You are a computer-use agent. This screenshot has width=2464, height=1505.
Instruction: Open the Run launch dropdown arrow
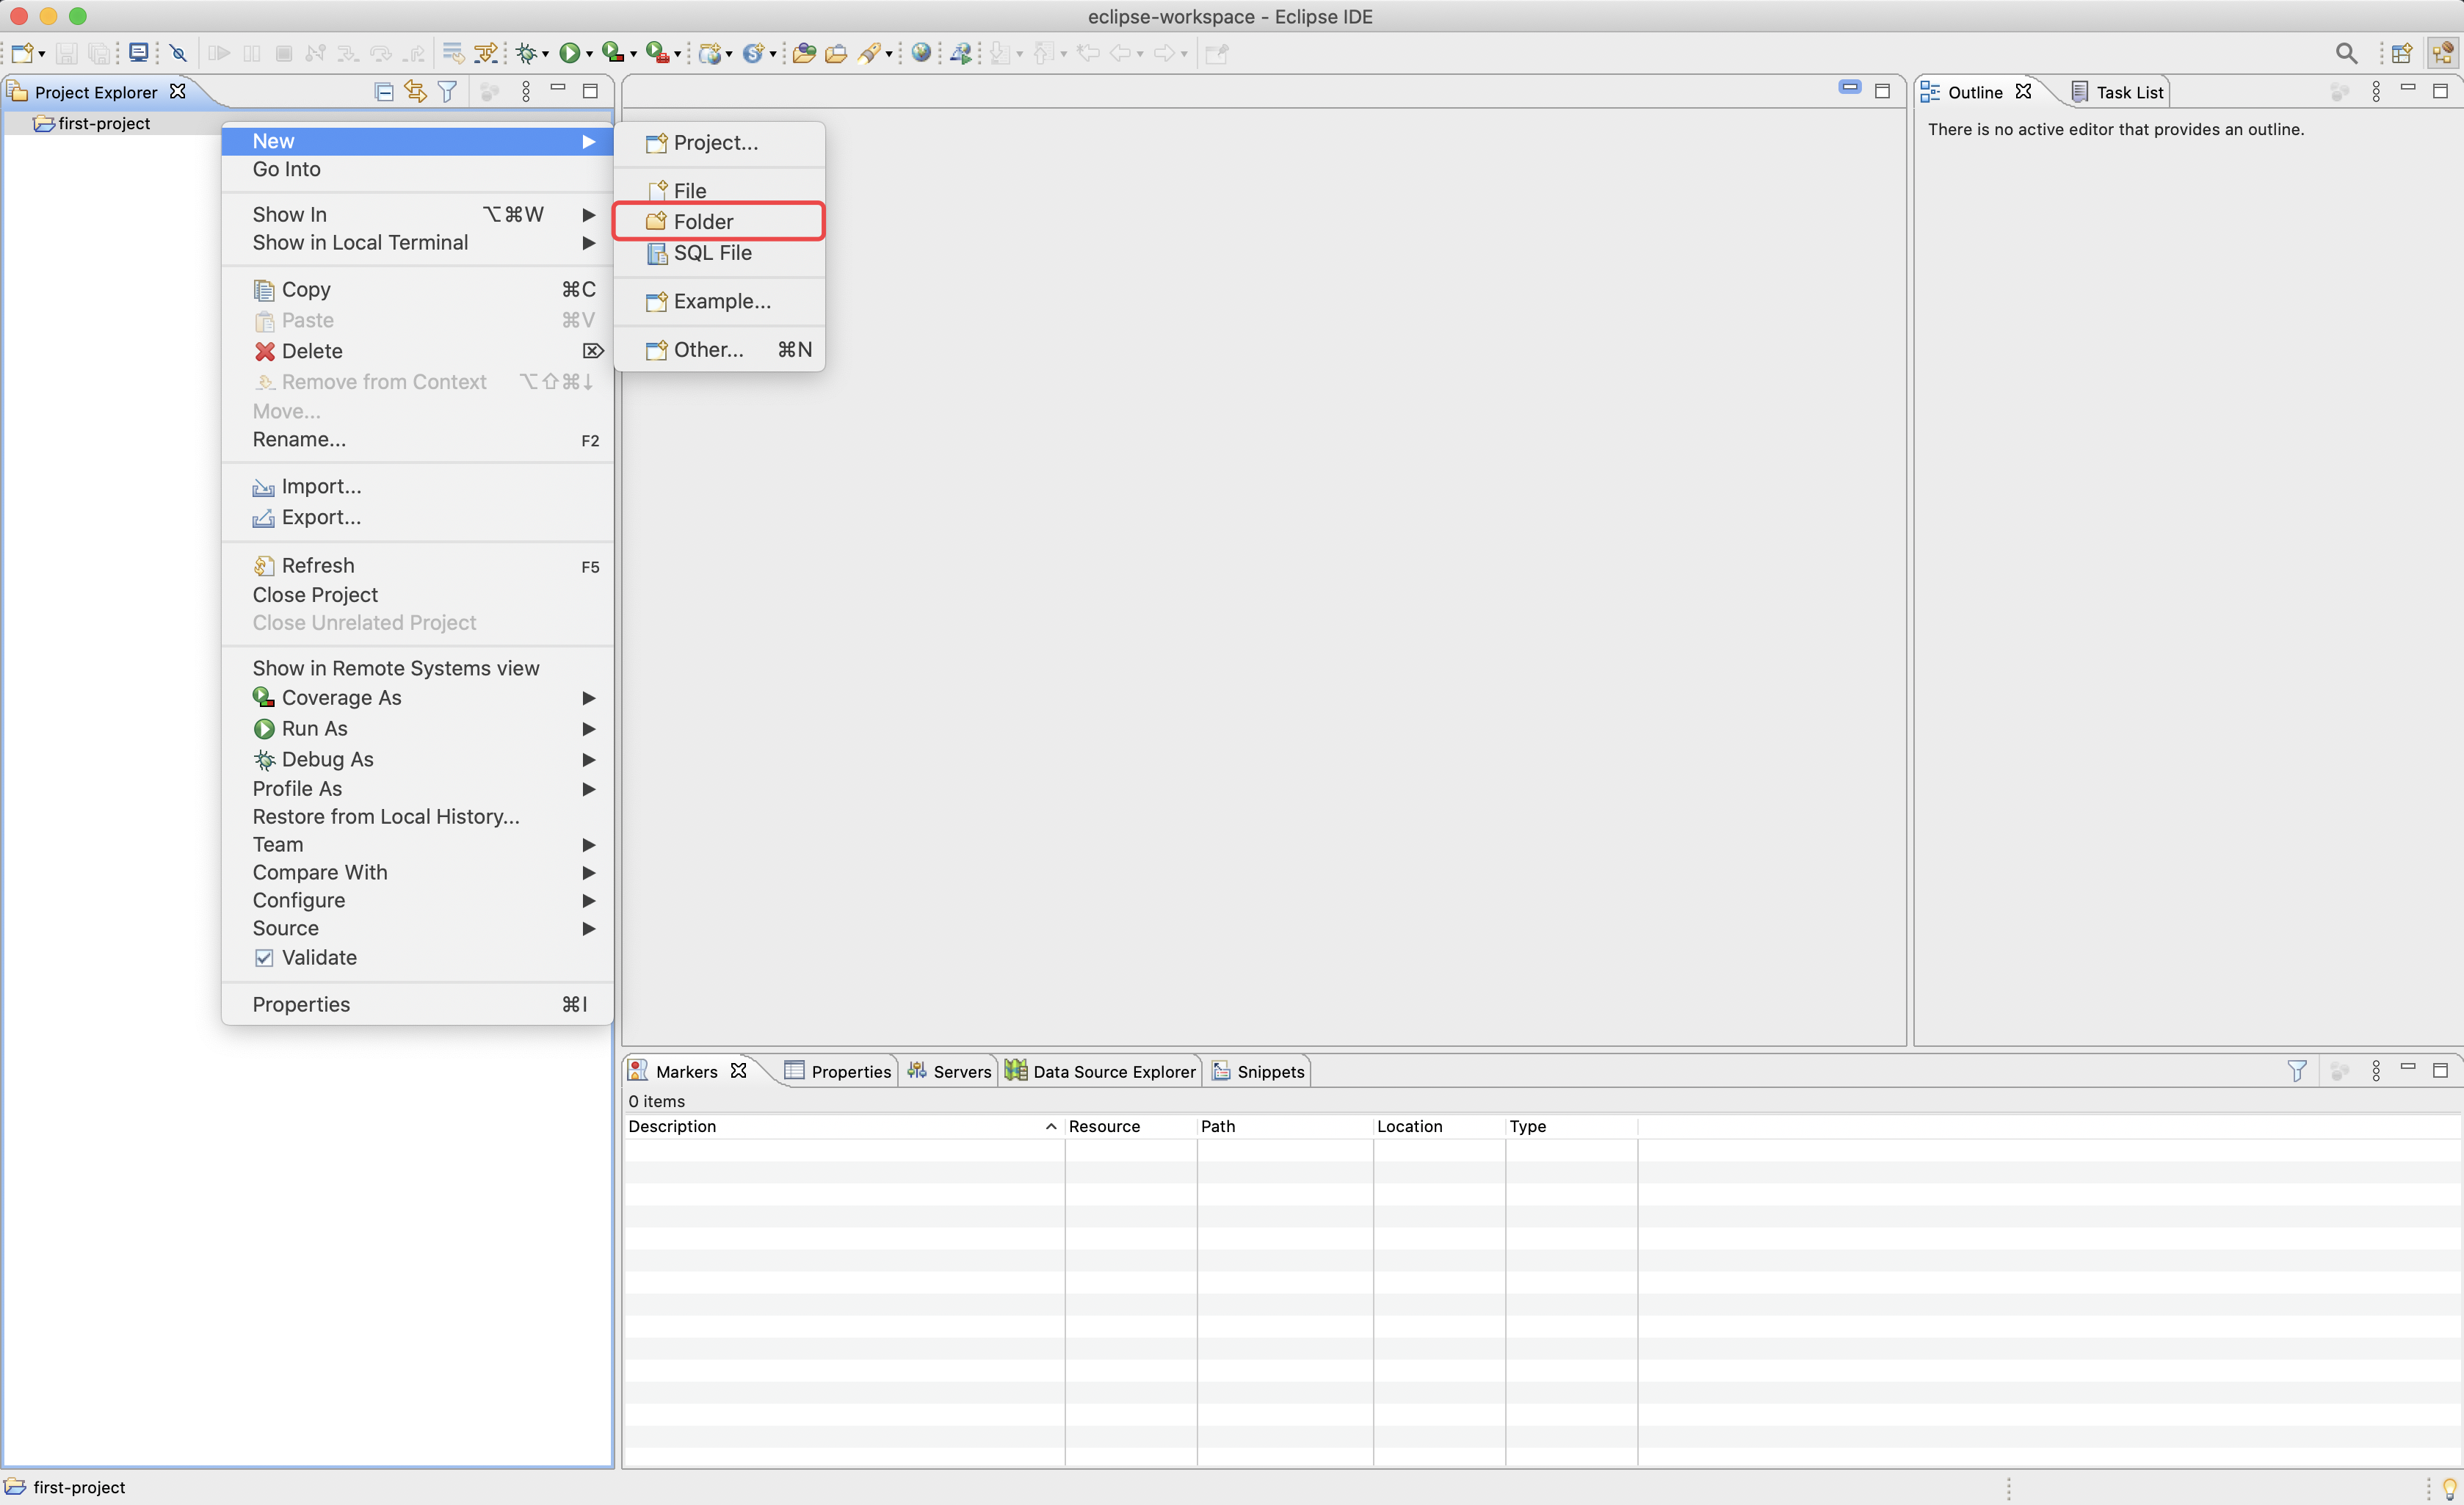click(x=589, y=54)
